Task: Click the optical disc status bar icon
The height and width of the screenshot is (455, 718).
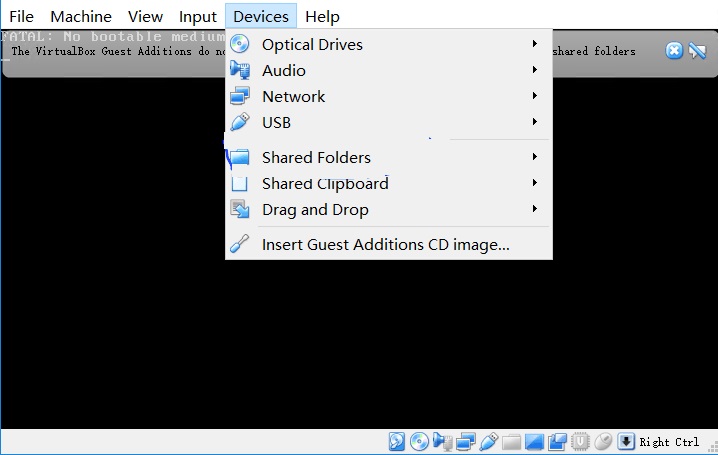Action: coord(419,442)
